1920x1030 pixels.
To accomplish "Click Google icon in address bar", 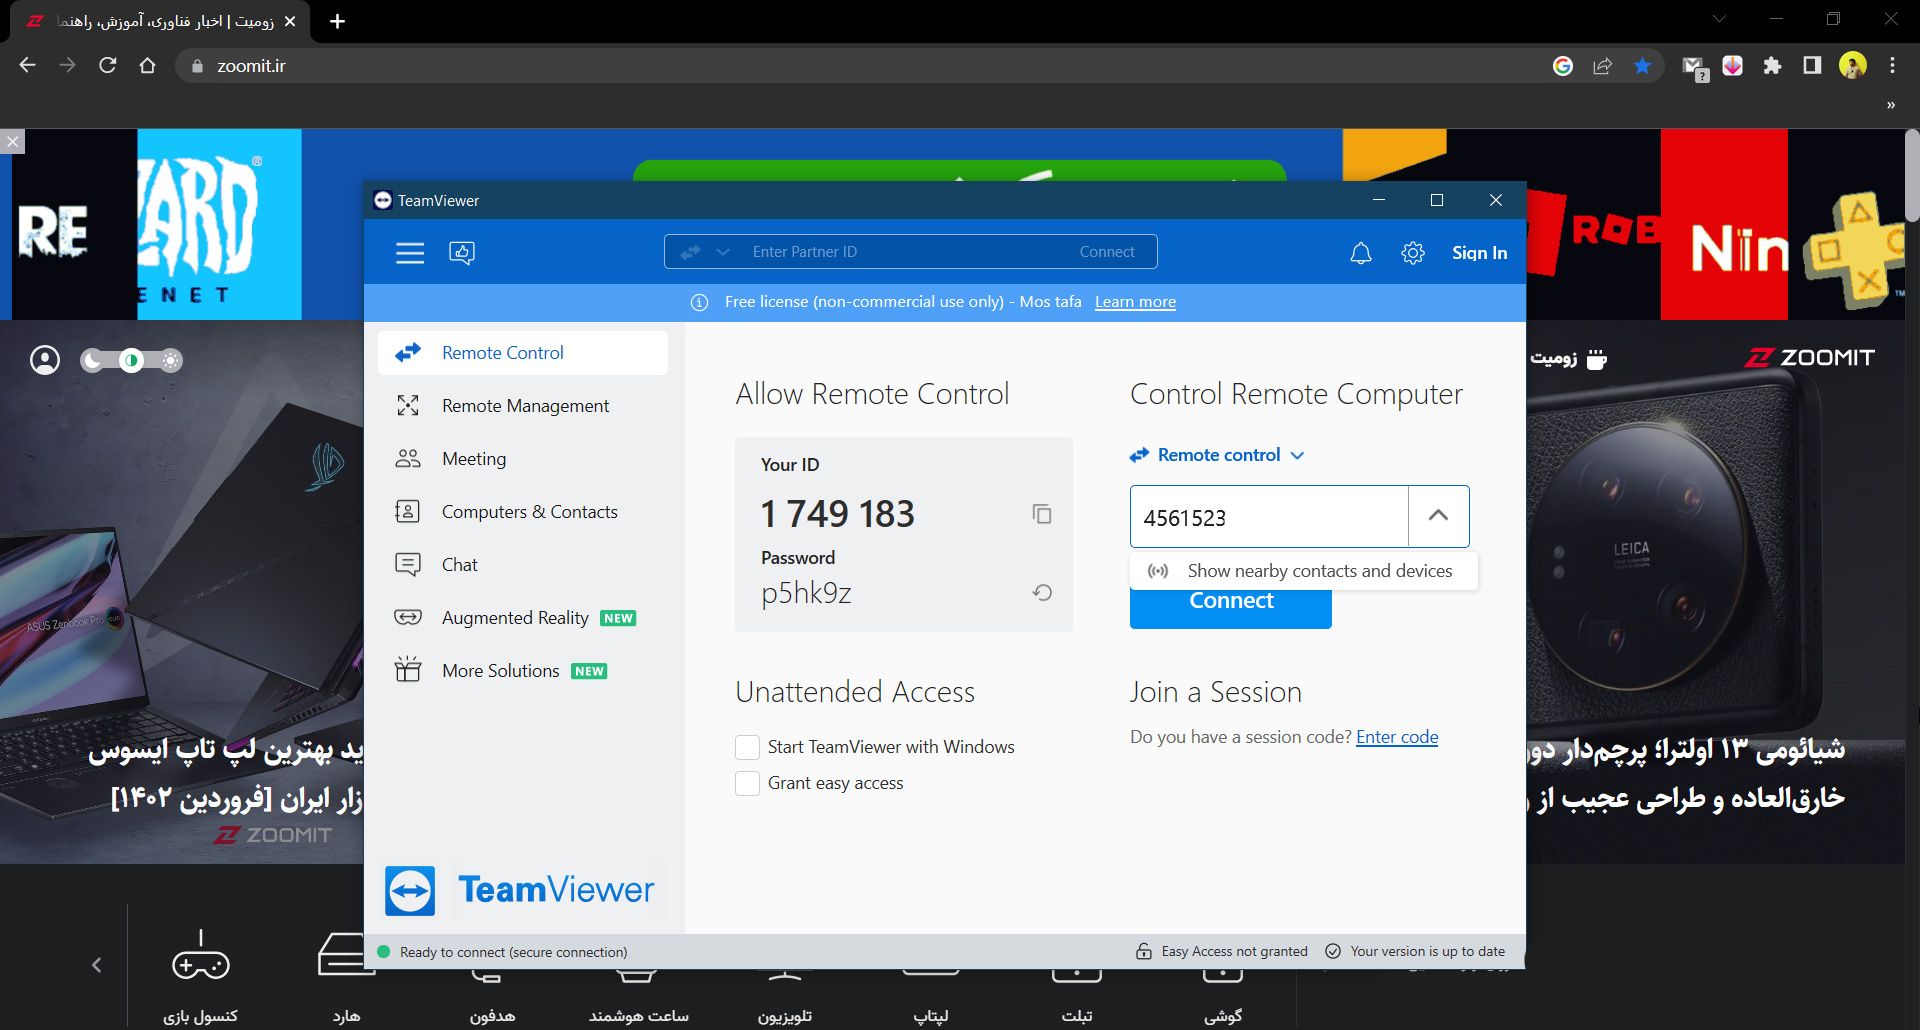I will point(1563,66).
